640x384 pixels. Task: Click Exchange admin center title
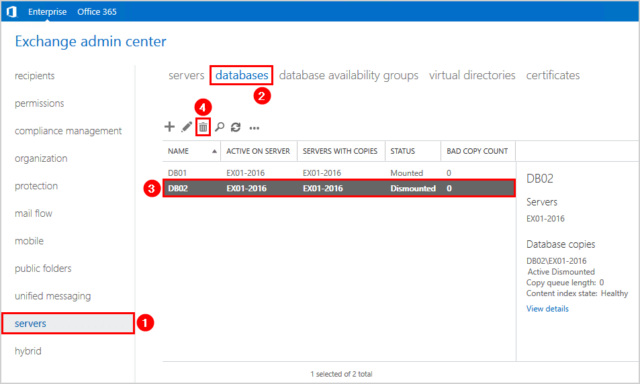(x=91, y=41)
